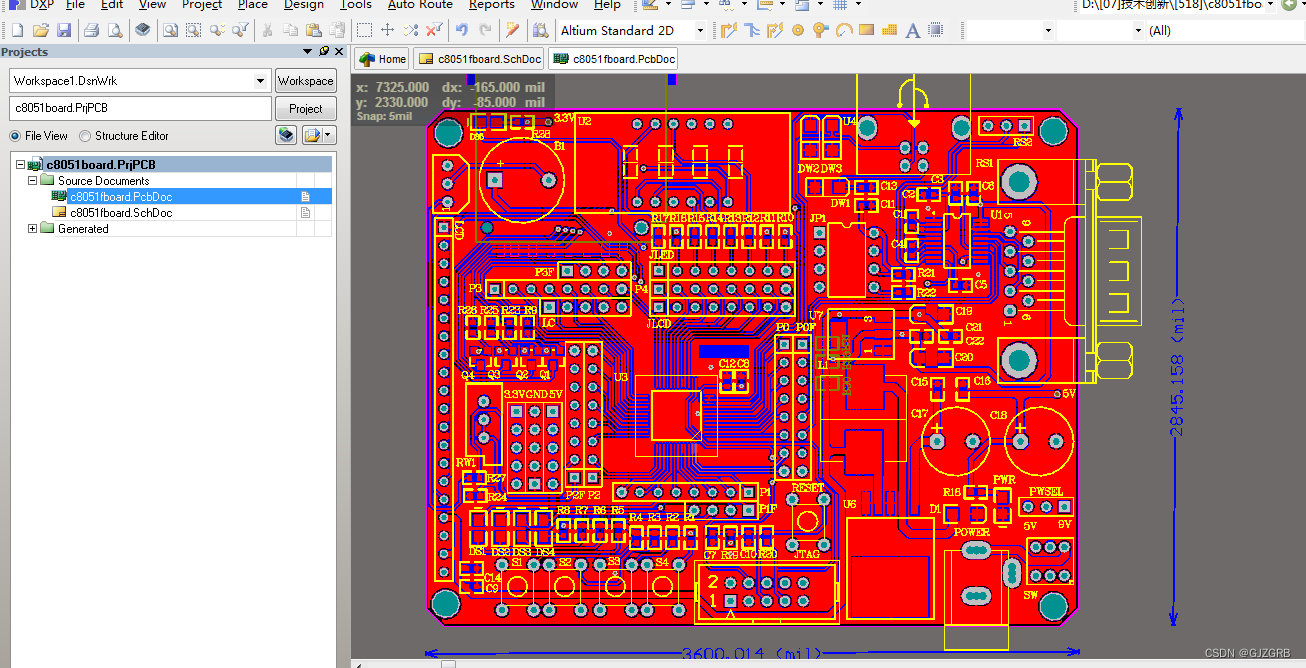
Task: Select the Place Fill tool
Action: coord(865,30)
